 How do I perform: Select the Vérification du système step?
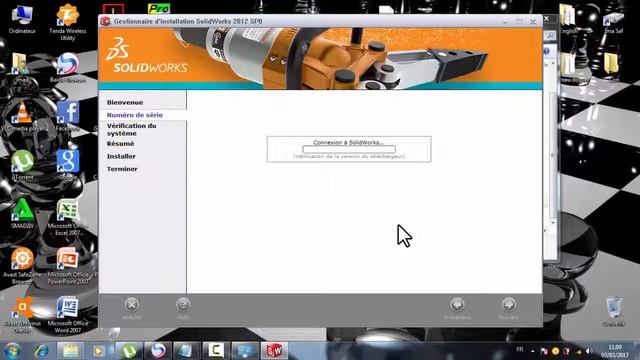click(131, 129)
